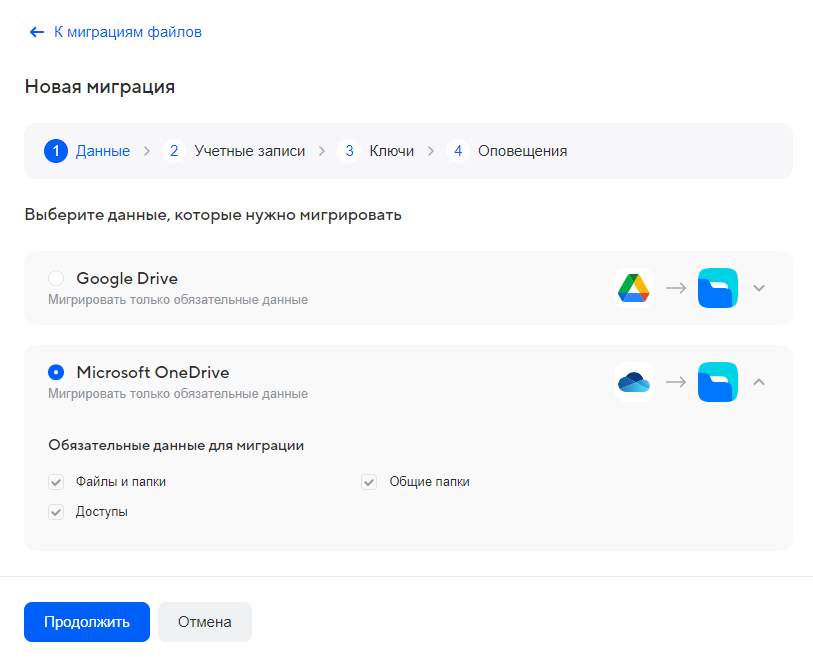Select the Google Drive radio button

click(56, 278)
